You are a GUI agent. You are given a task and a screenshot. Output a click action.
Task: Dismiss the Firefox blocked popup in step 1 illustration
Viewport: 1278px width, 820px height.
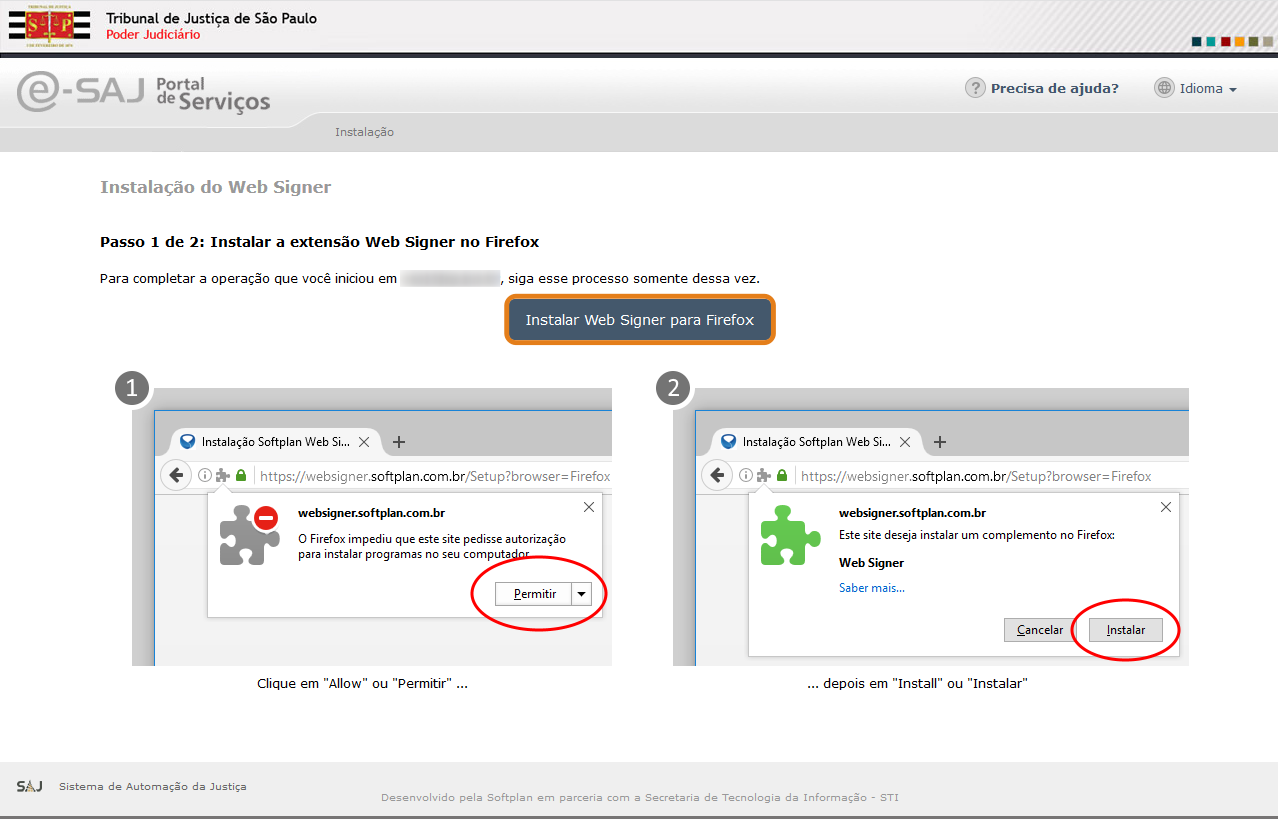pyautogui.click(x=589, y=507)
